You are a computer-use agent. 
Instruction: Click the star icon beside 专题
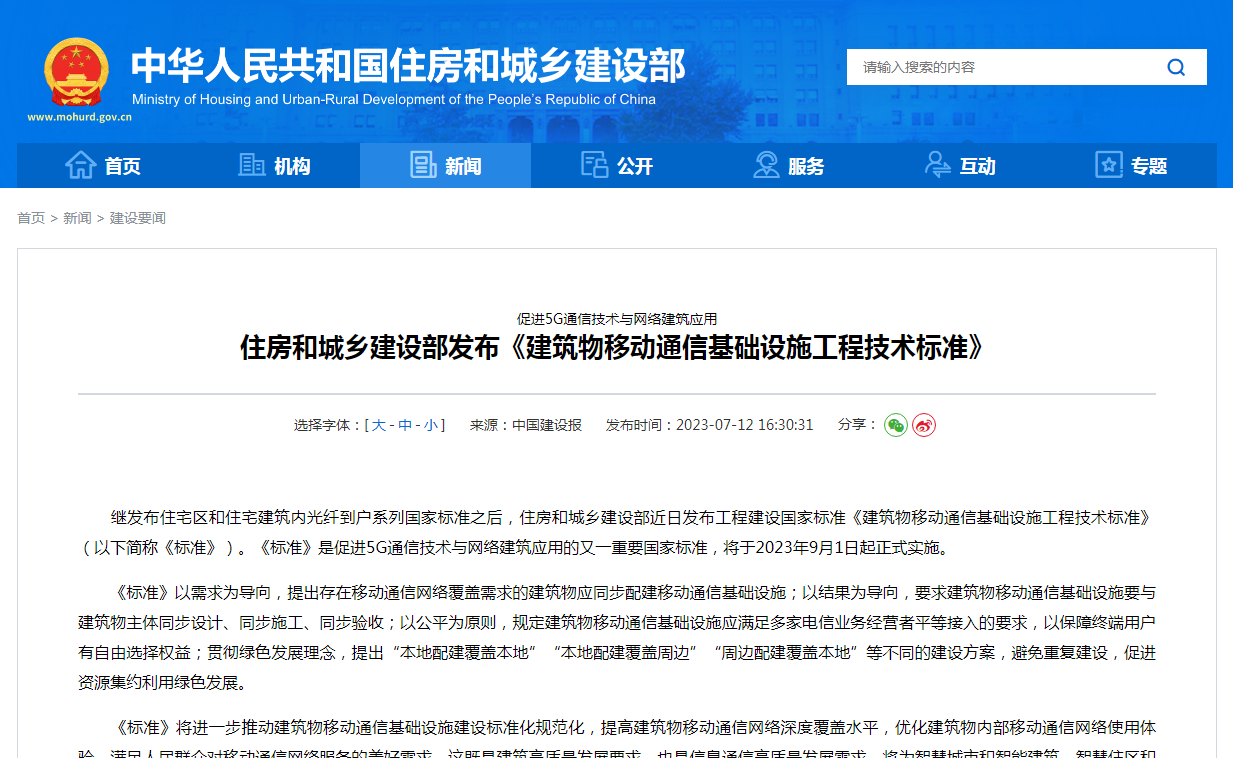(x=1108, y=166)
